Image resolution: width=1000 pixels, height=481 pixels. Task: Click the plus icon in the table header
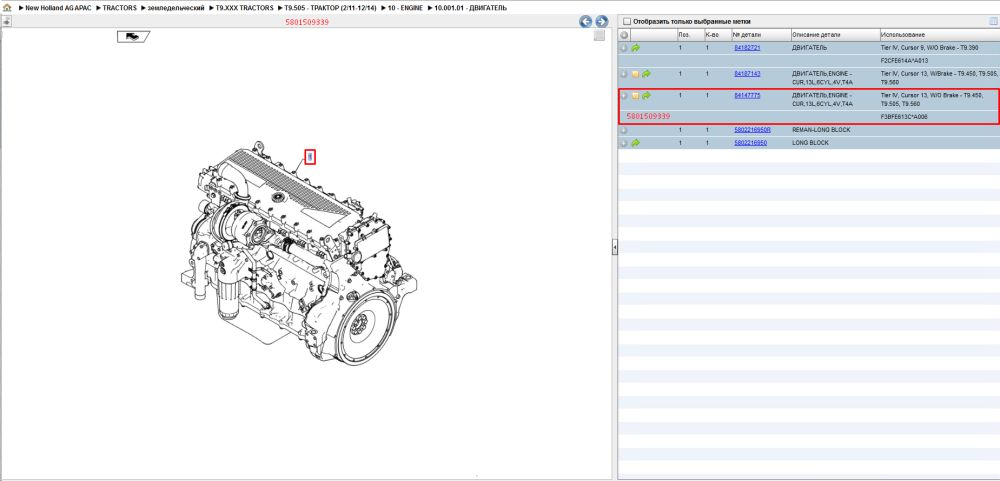point(624,35)
